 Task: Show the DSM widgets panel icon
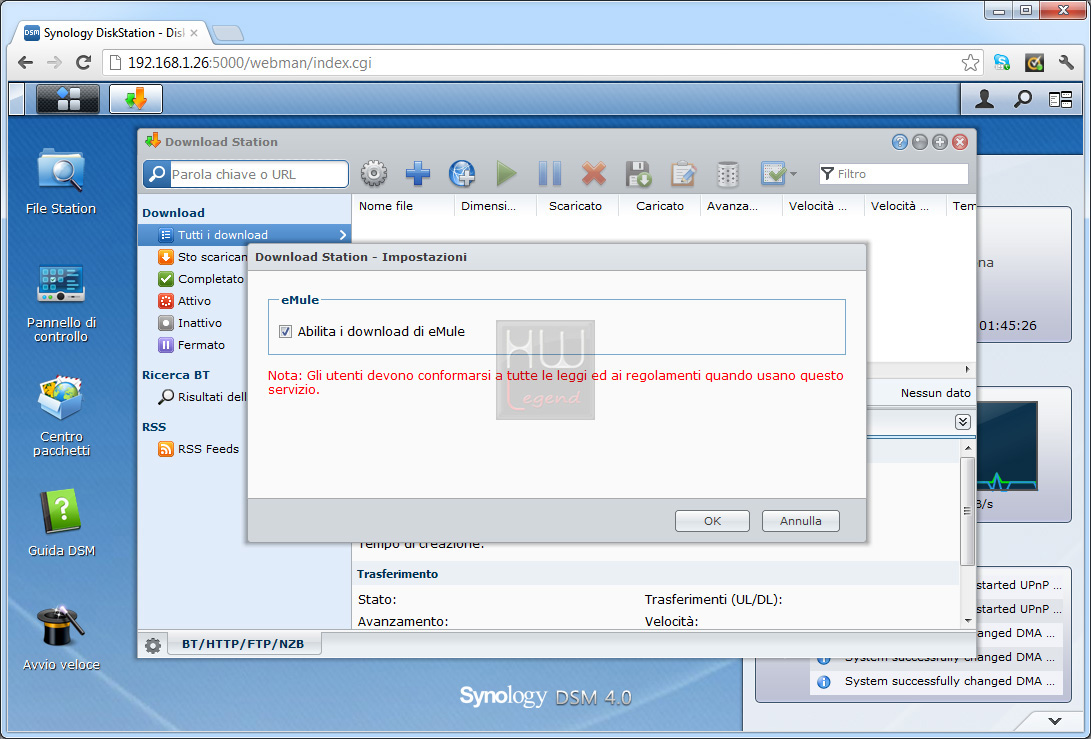click(1060, 99)
